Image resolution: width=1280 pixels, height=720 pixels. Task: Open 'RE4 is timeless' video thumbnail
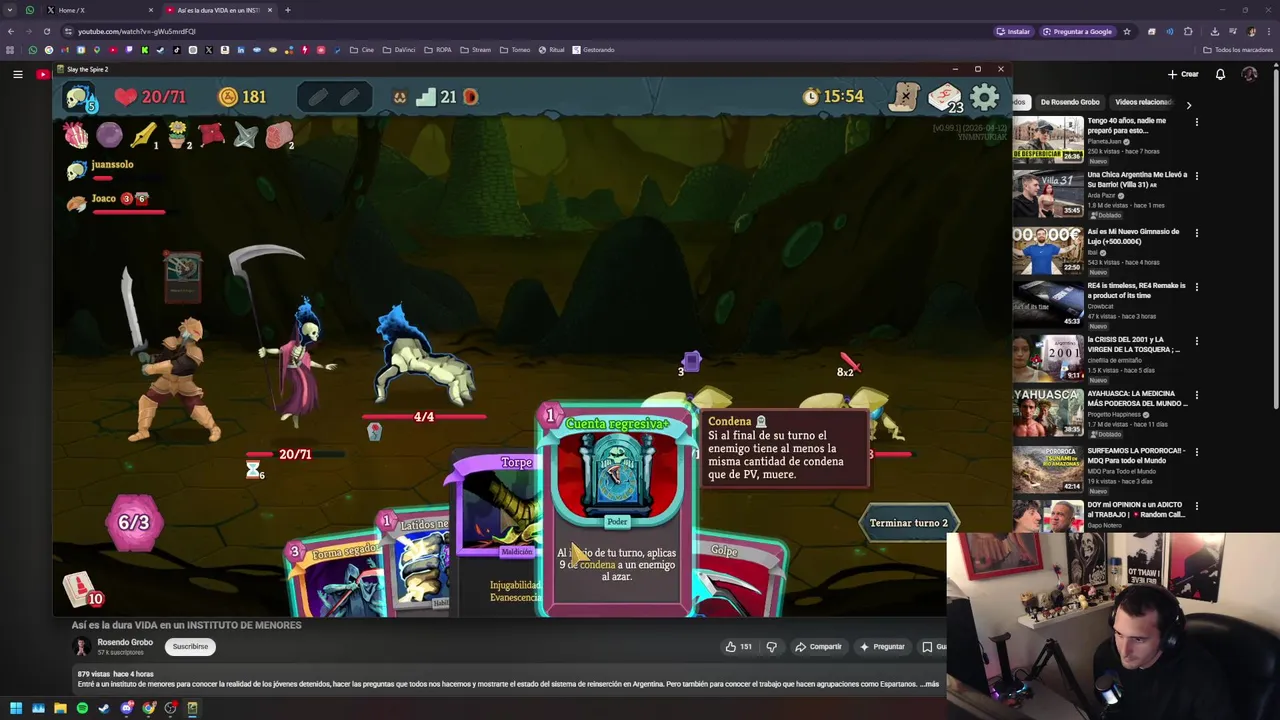[1048, 304]
